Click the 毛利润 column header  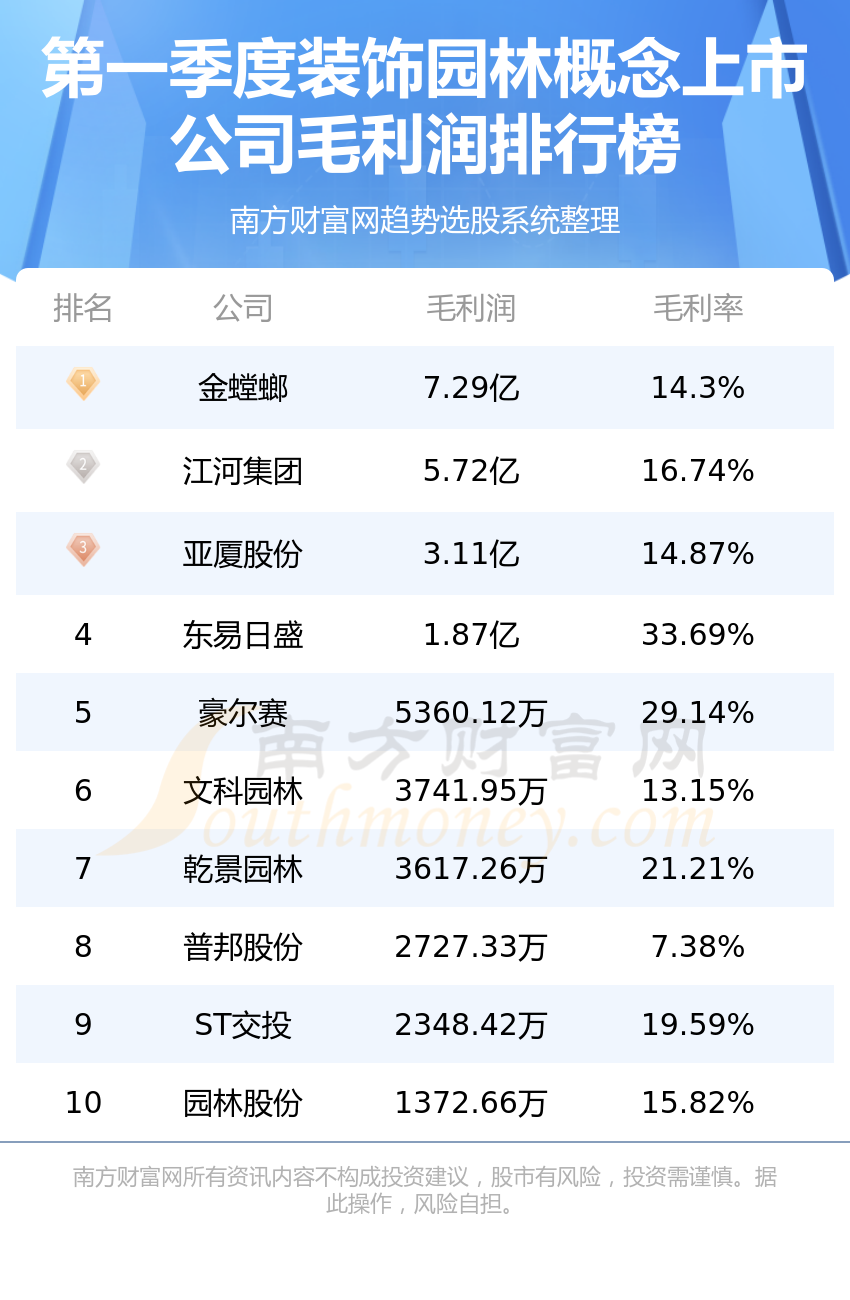pyautogui.click(x=471, y=308)
